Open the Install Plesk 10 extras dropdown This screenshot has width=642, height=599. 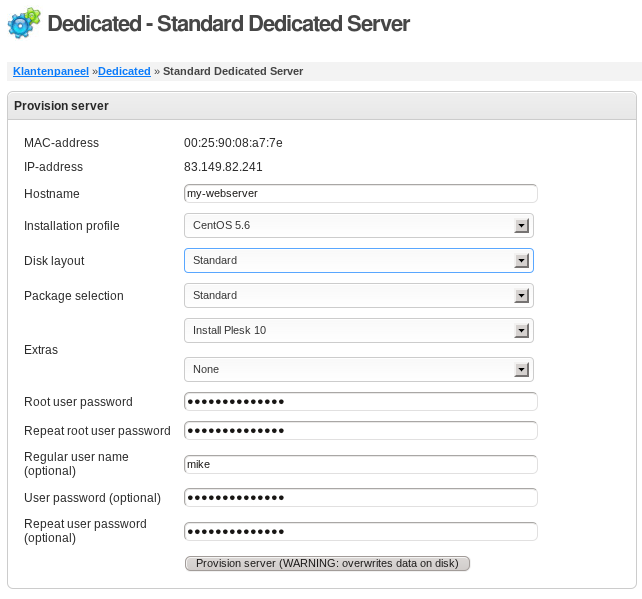tap(359, 330)
